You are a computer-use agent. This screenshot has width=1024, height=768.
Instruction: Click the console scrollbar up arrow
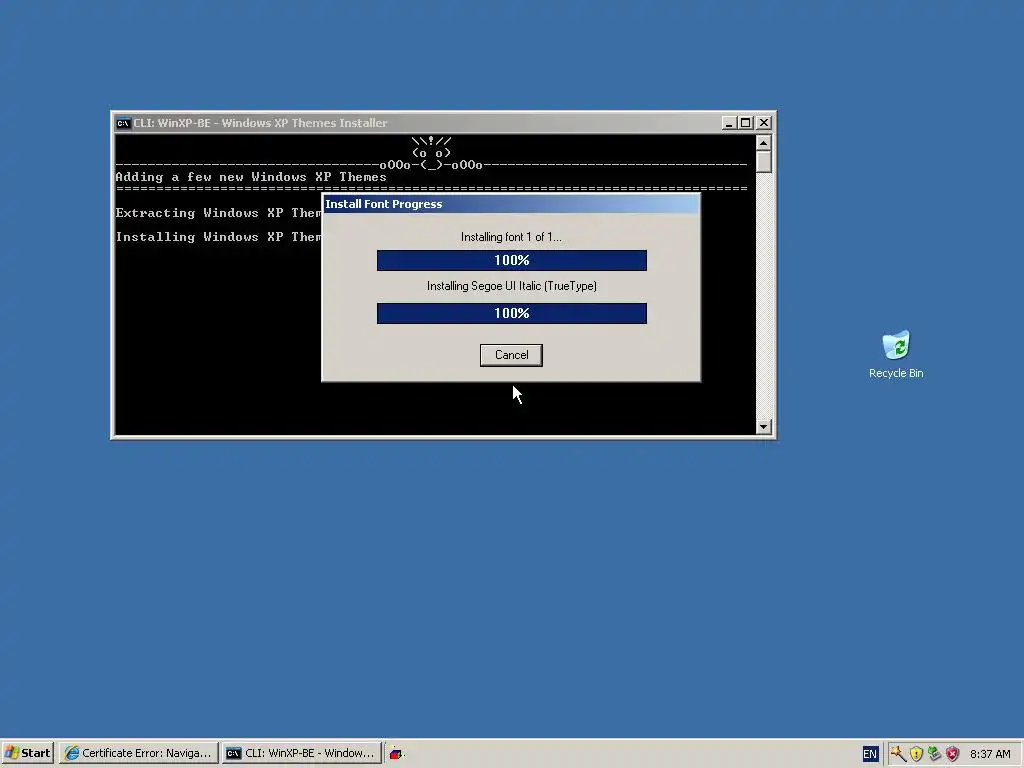tap(763, 142)
